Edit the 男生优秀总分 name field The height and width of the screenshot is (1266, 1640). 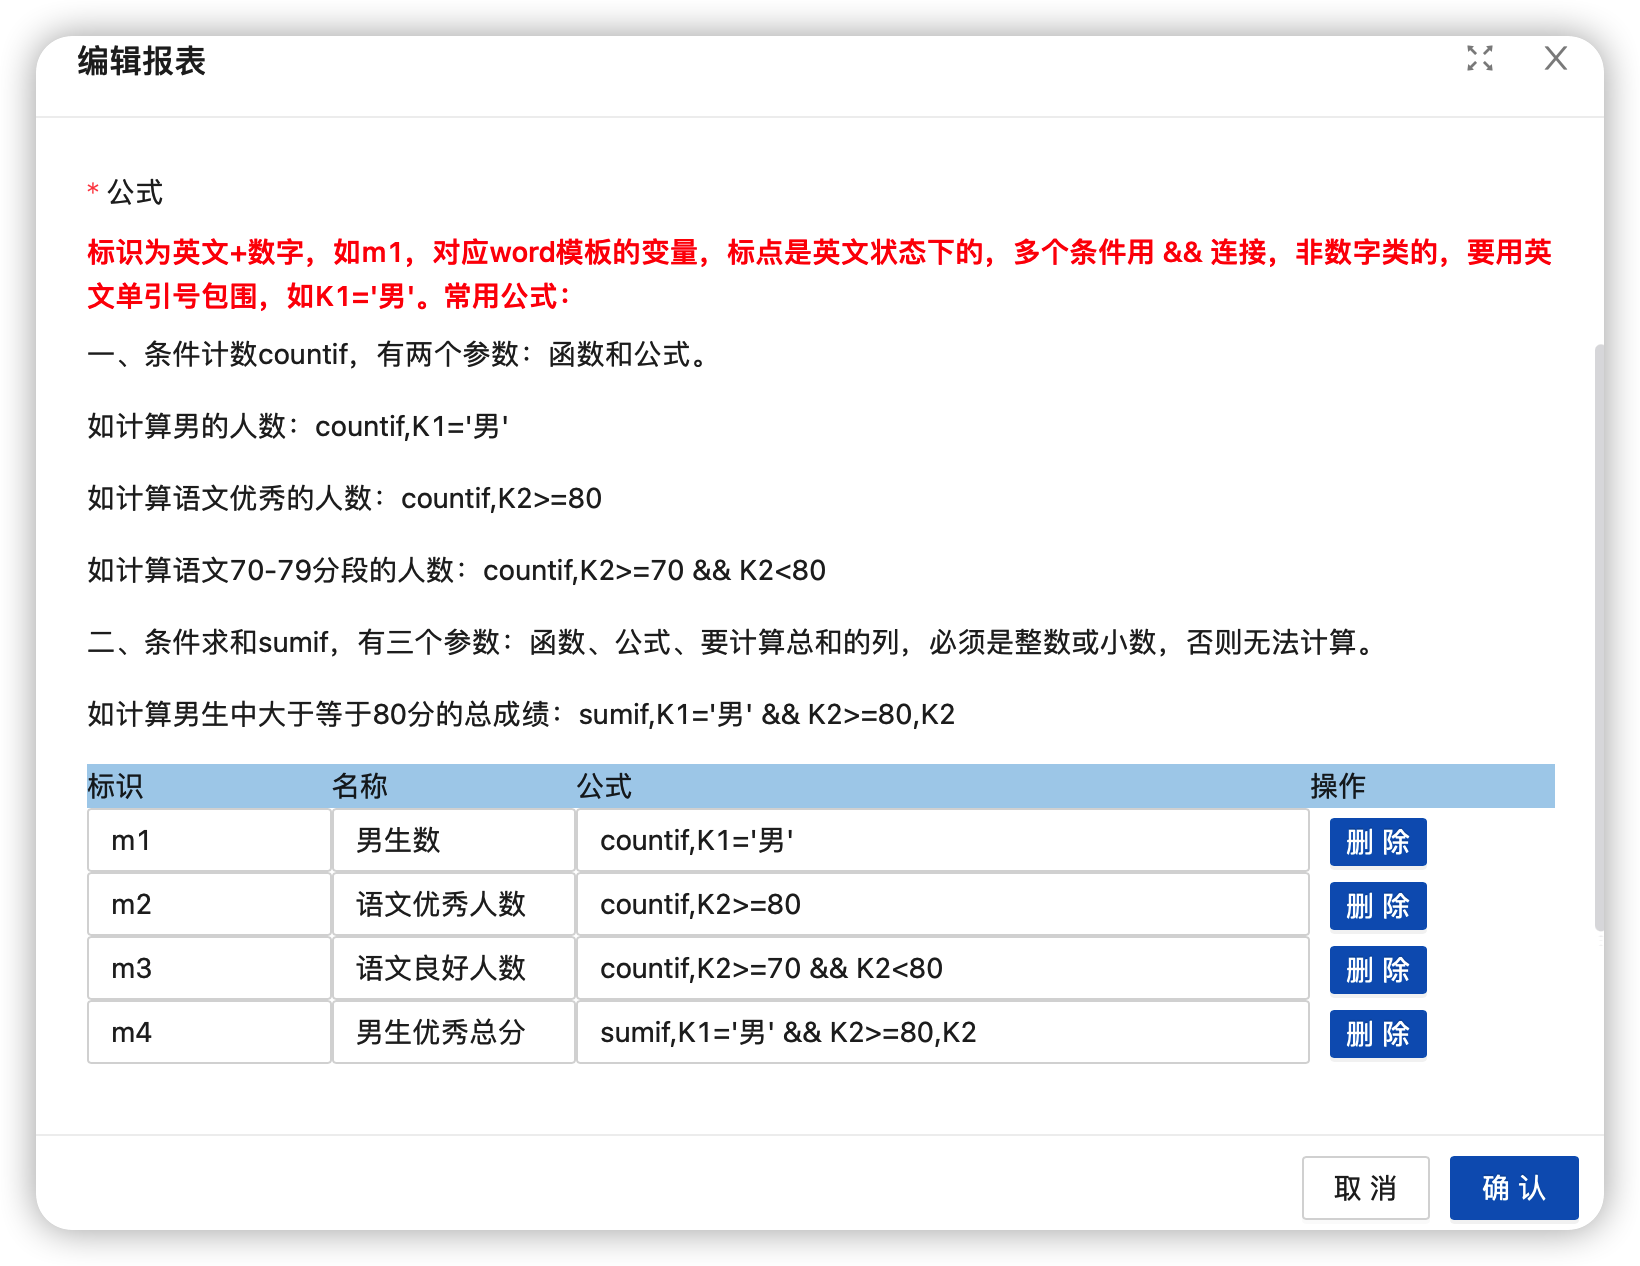coord(454,1032)
